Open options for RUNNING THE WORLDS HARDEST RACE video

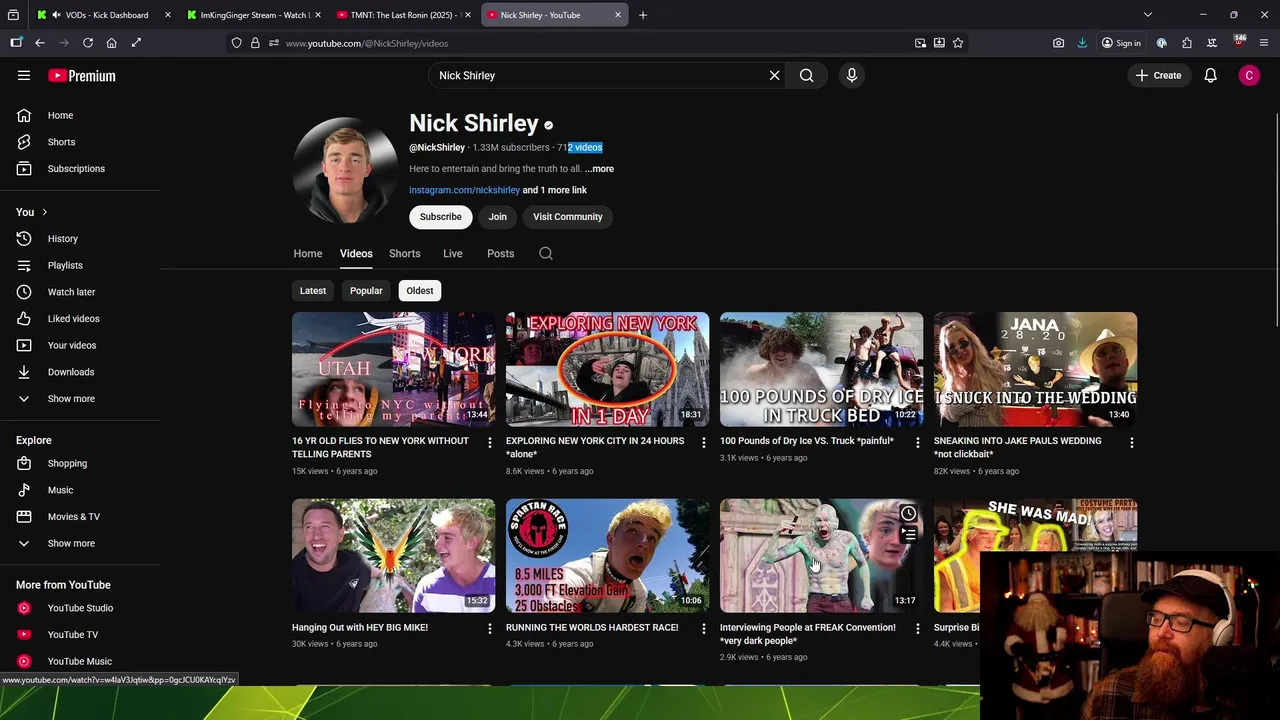703,628
